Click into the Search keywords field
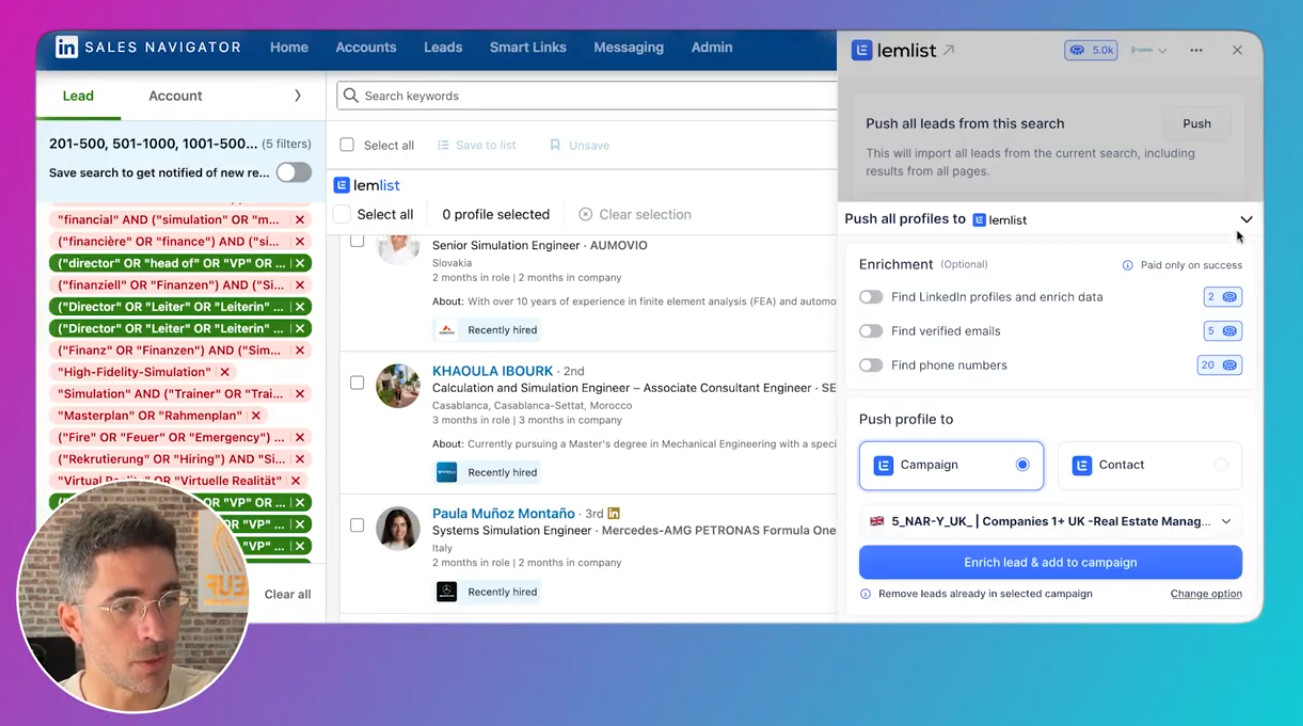Image resolution: width=1303 pixels, height=726 pixels. click(587, 96)
